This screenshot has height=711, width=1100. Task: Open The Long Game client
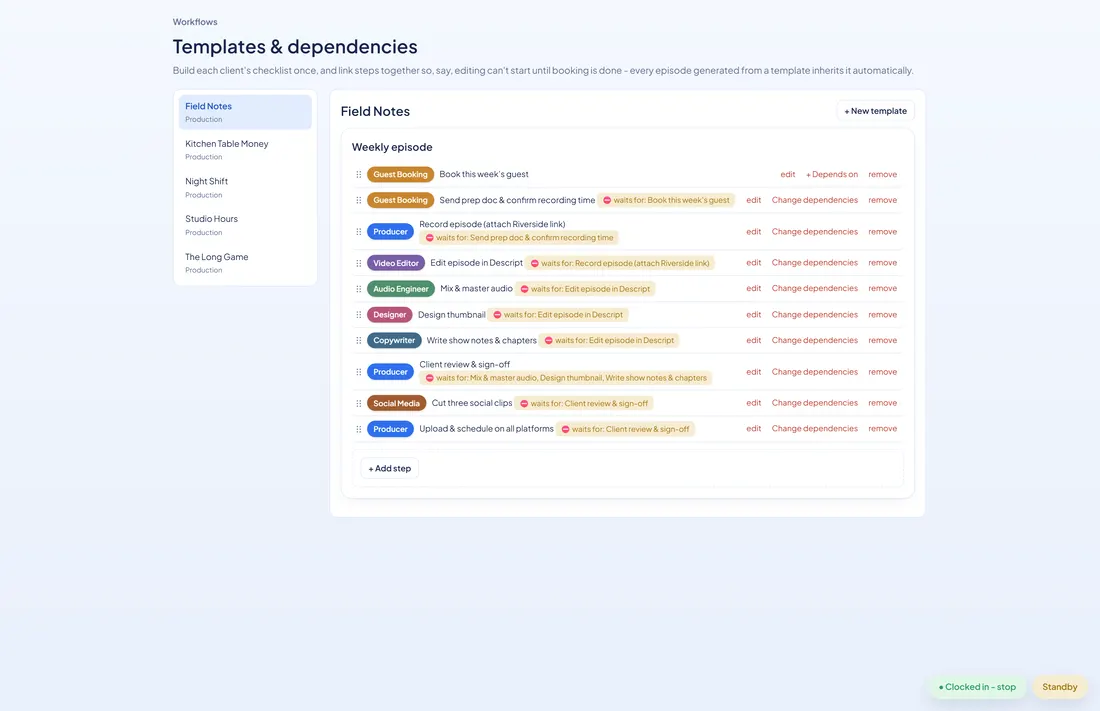(245, 263)
